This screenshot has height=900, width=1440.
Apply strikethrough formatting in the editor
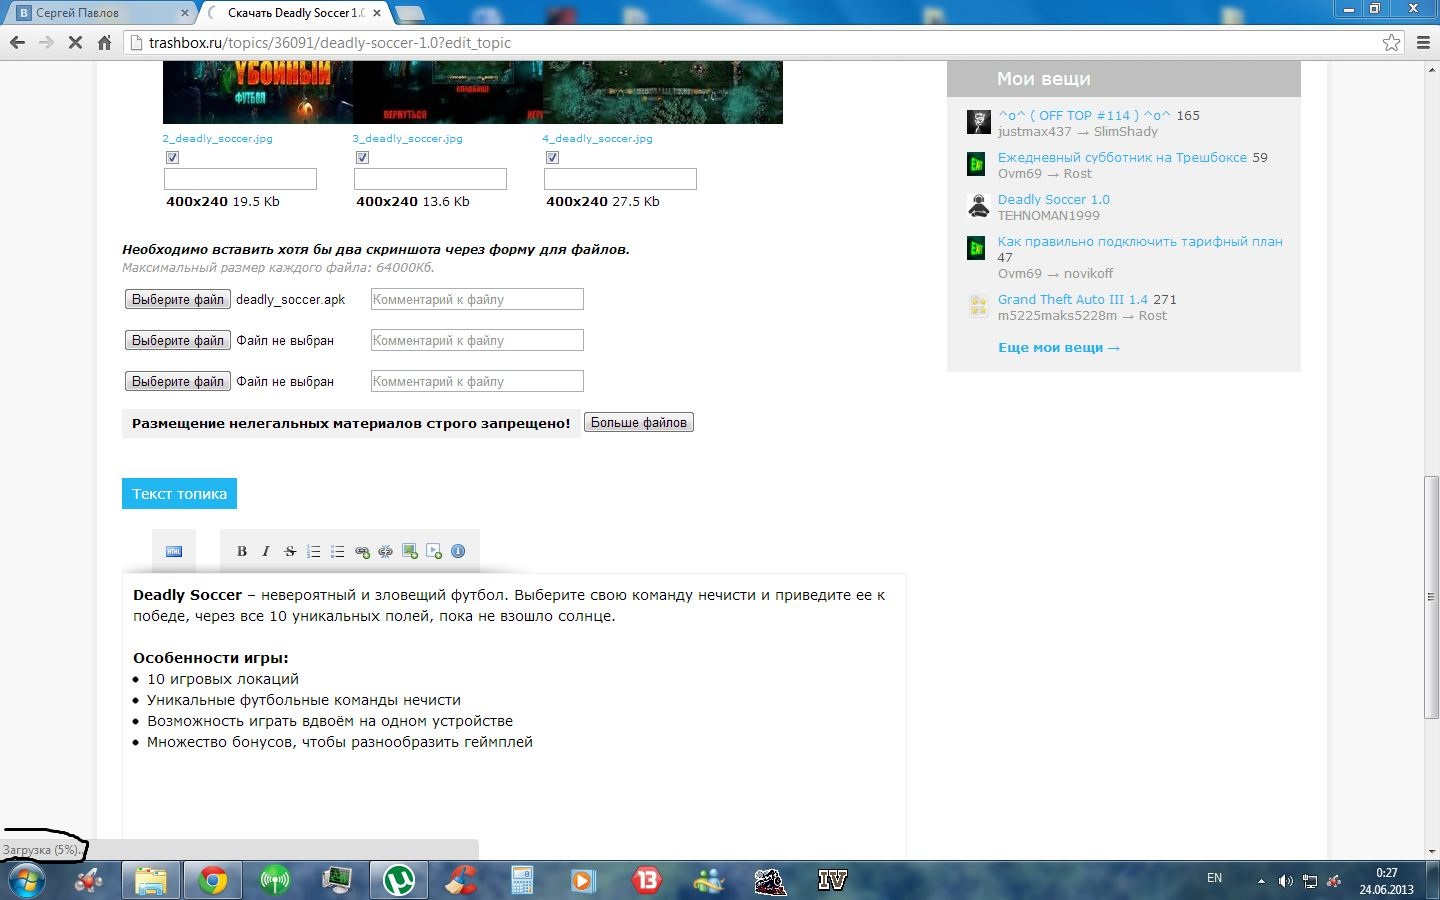click(x=290, y=551)
